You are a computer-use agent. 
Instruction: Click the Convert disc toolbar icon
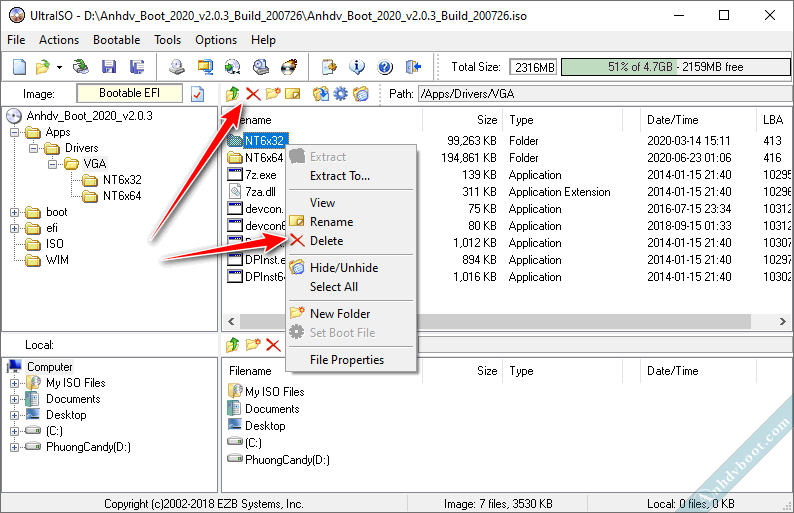coord(232,67)
